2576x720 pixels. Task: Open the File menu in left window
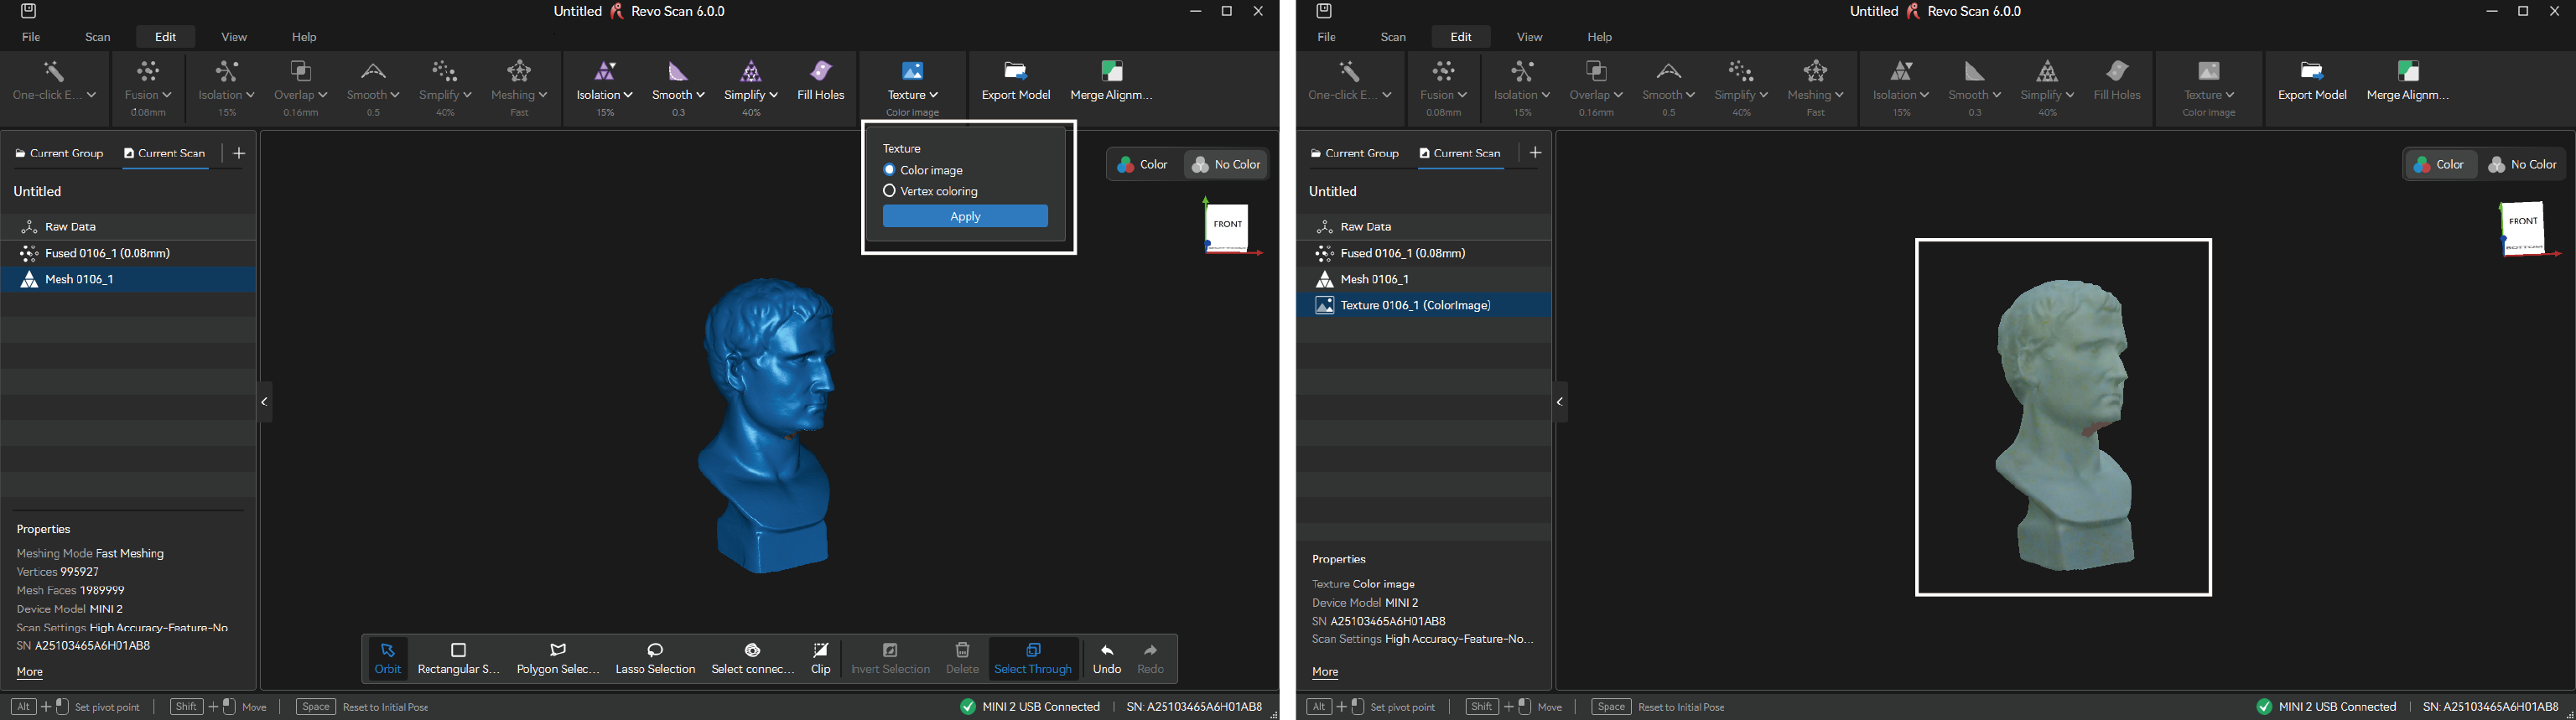click(31, 37)
